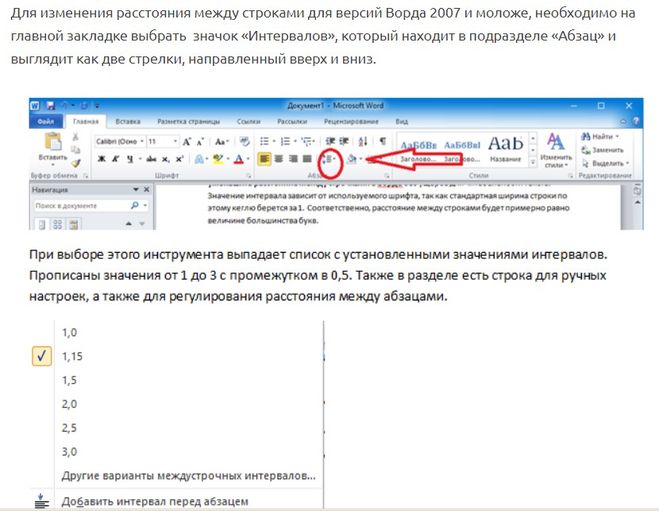Click the Copy icon in the clipboard group
Image resolution: width=659 pixels, height=511 pixels.
76,150
